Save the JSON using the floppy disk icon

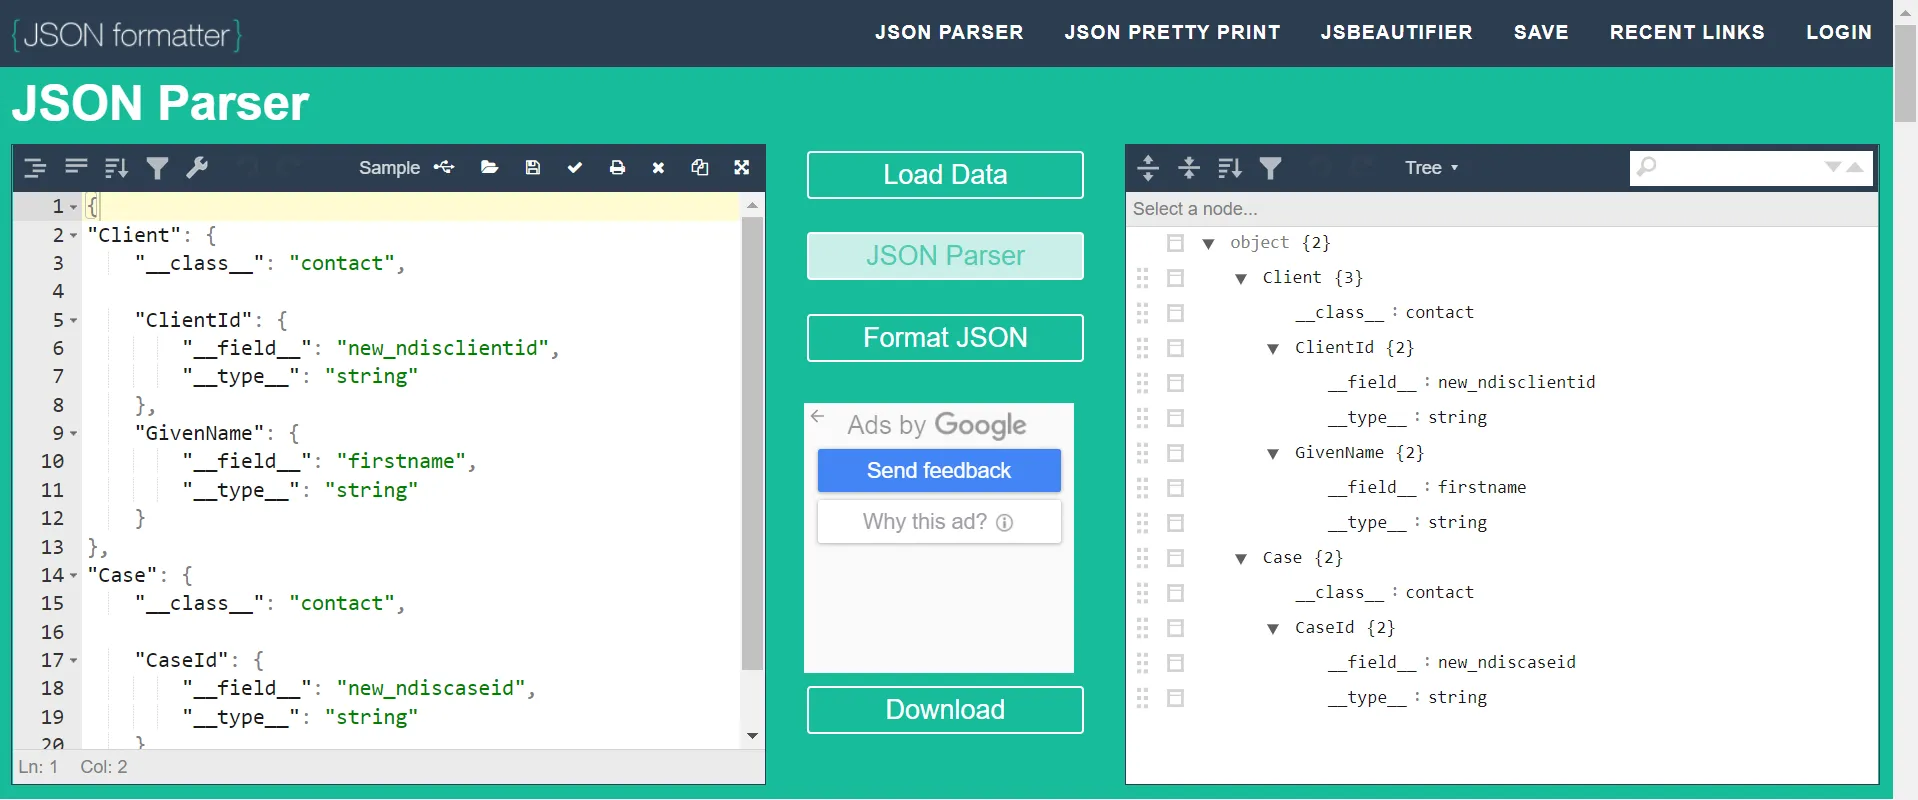[533, 167]
